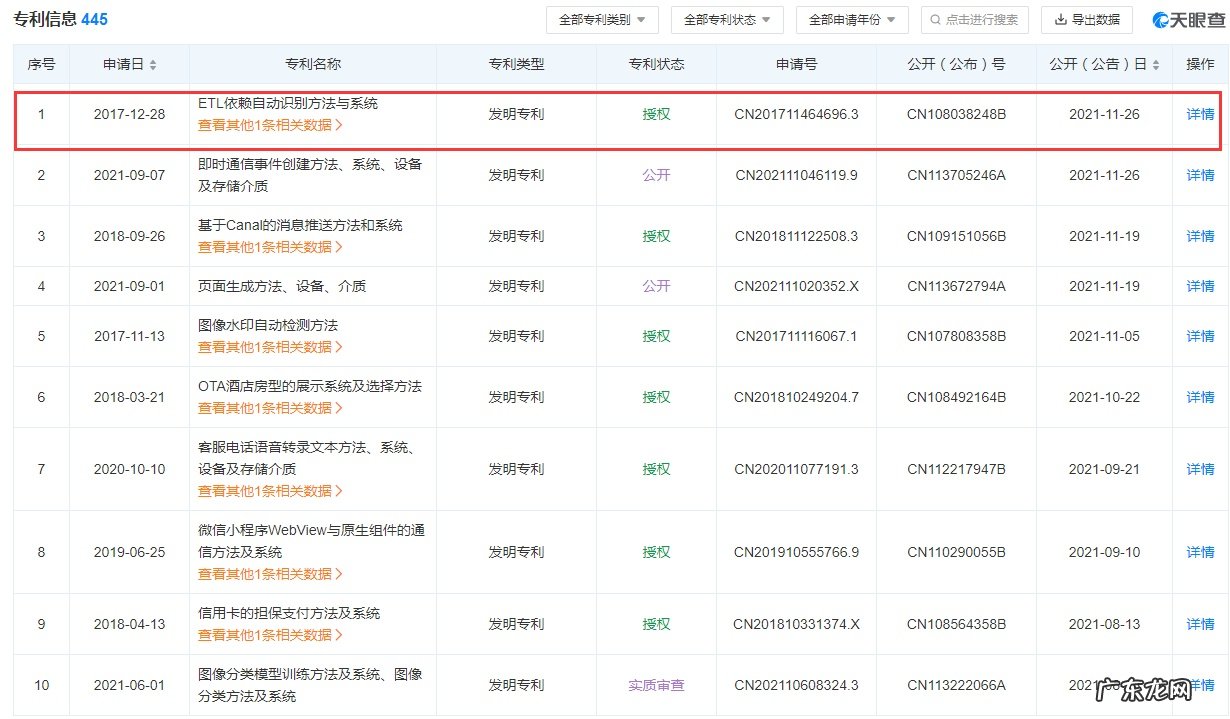Open the 全部专利类别 dropdown

[x=602, y=19]
